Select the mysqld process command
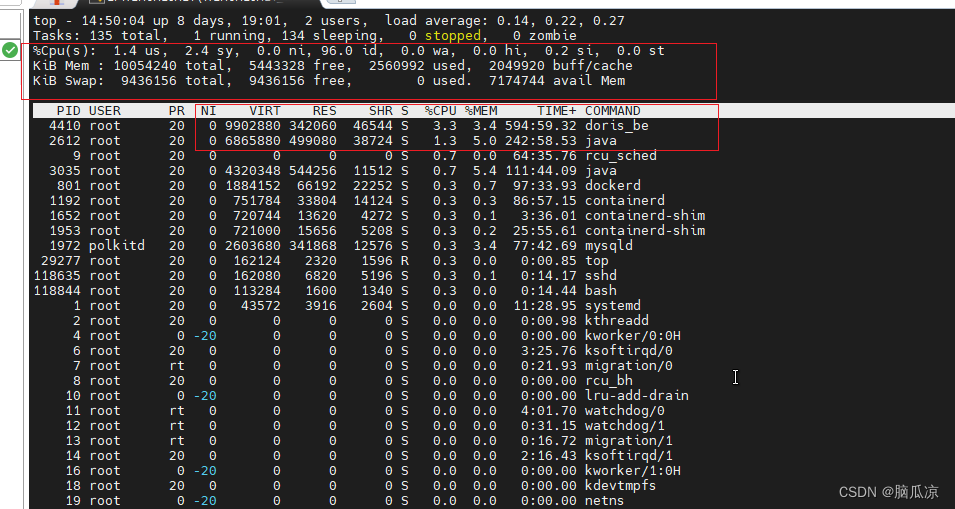Image resolution: width=955 pixels, height=509 pixels. point(608,246)
